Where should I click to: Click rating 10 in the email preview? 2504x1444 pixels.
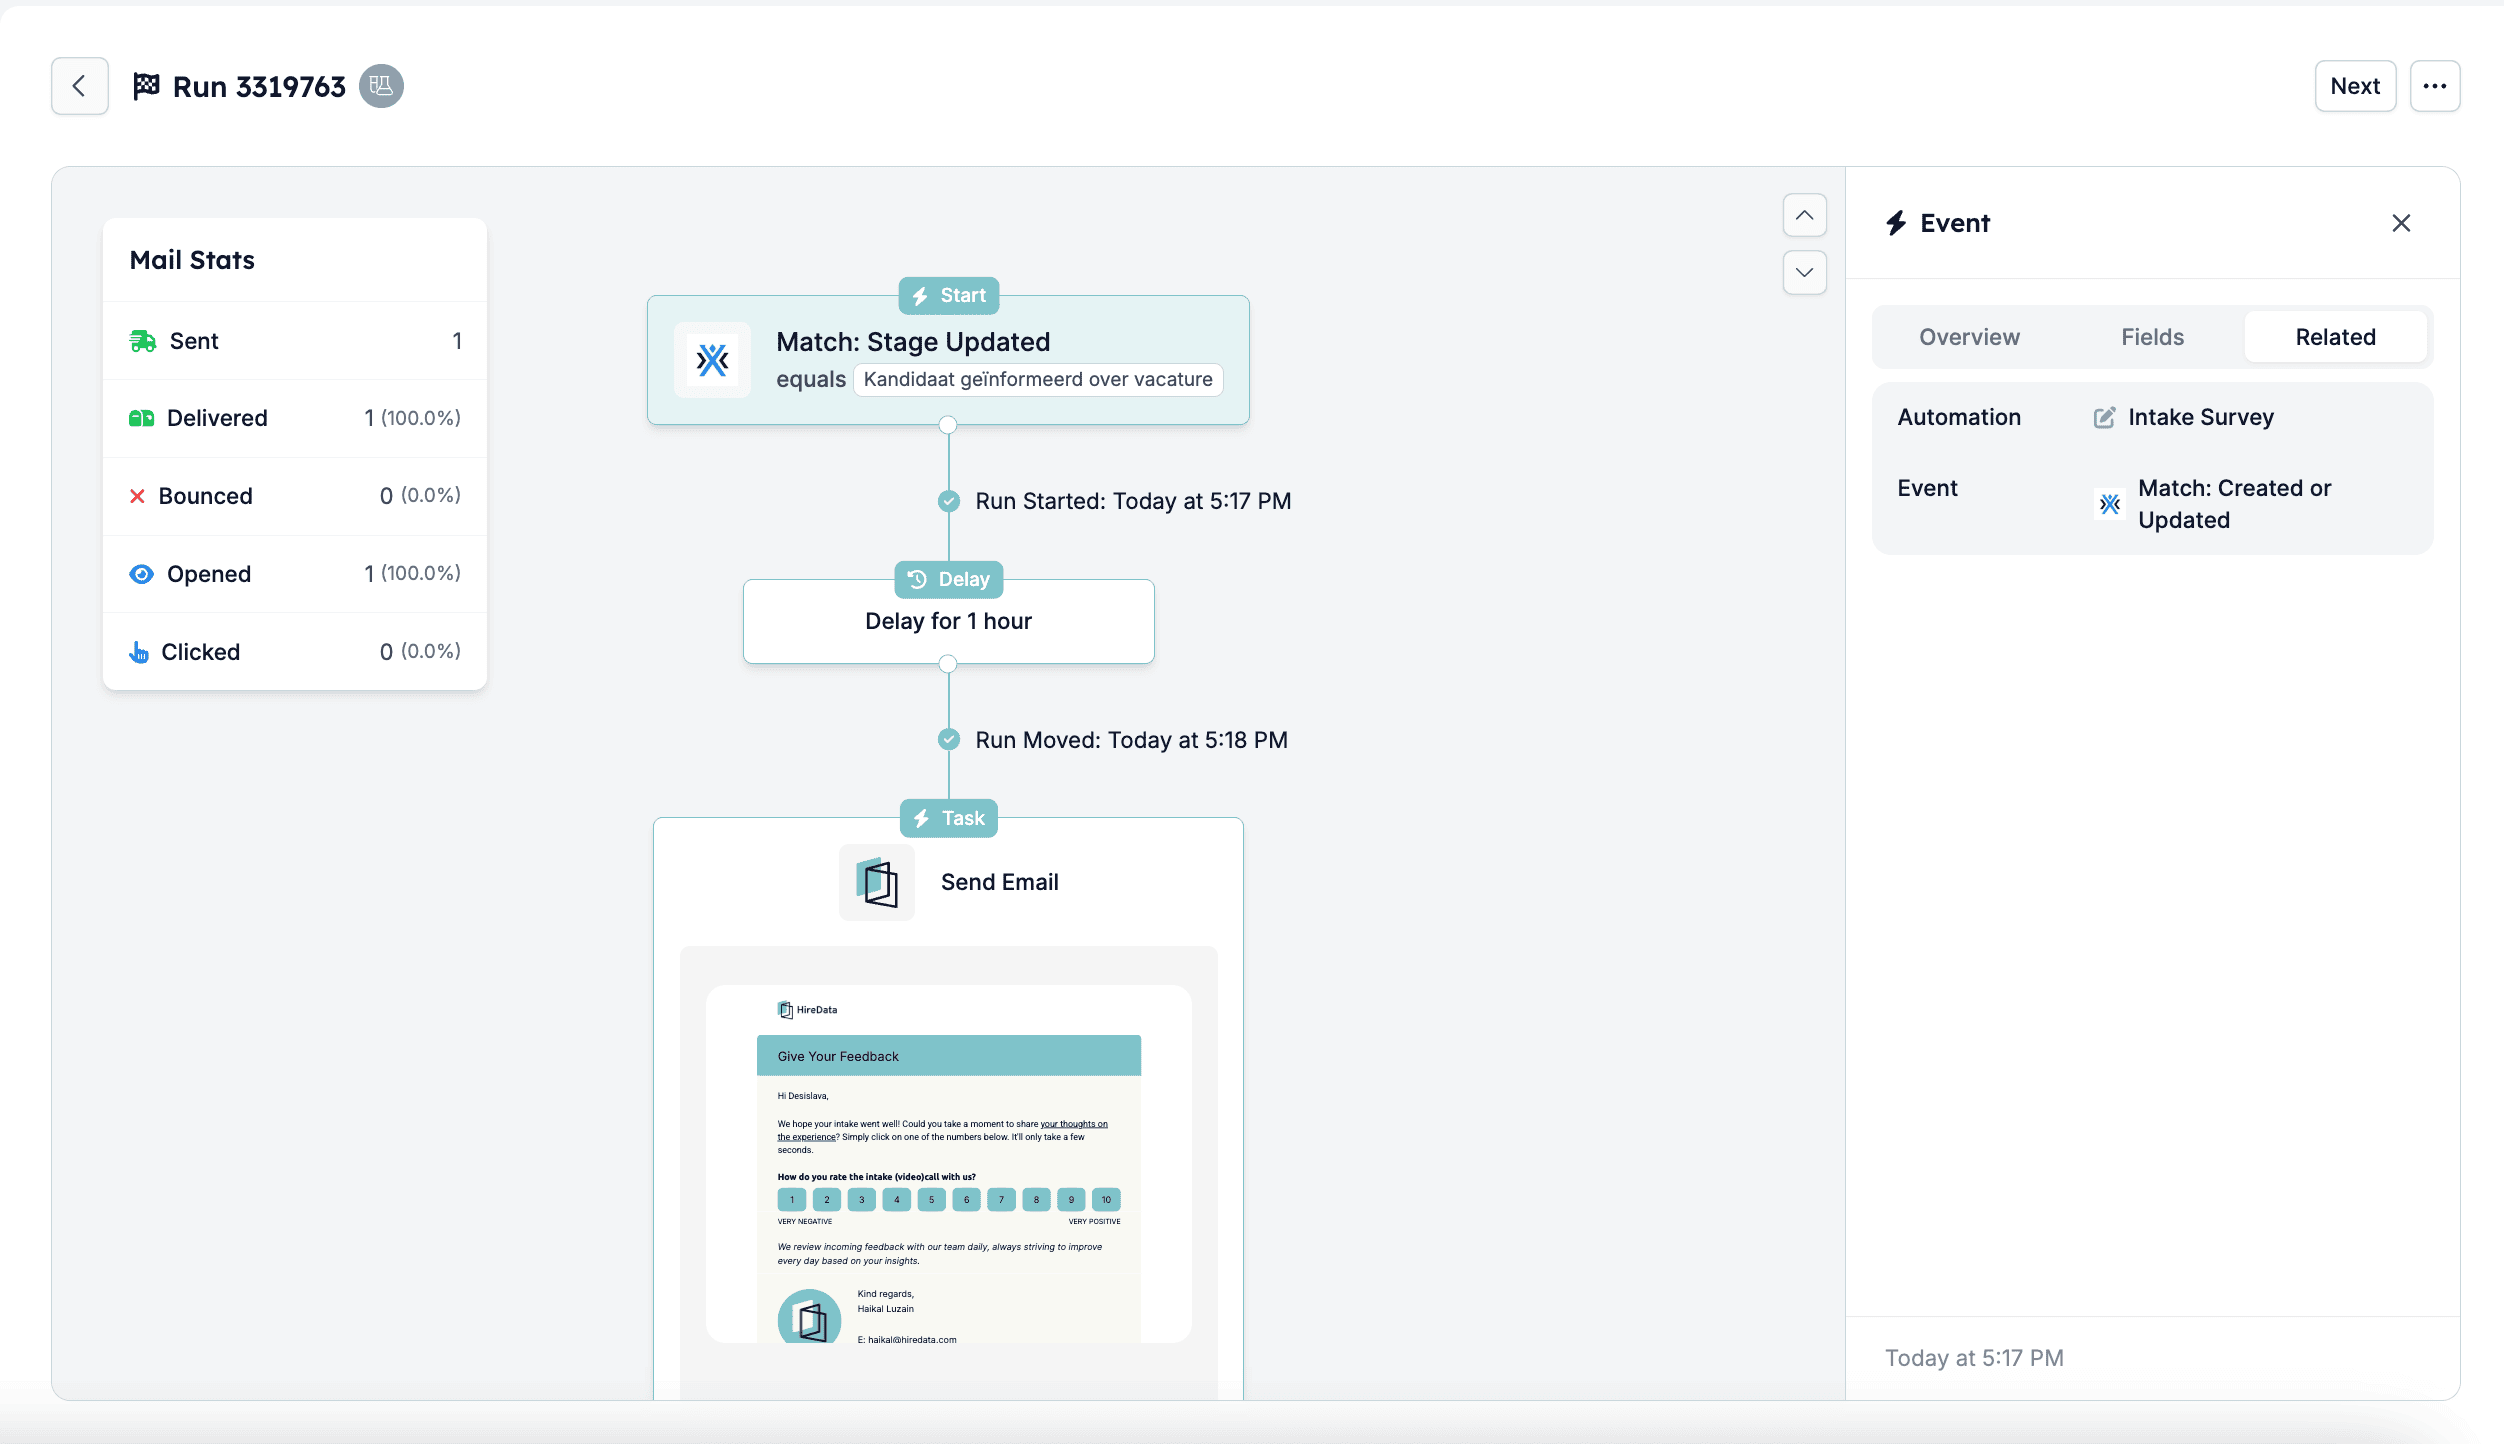[1106, 1199]
